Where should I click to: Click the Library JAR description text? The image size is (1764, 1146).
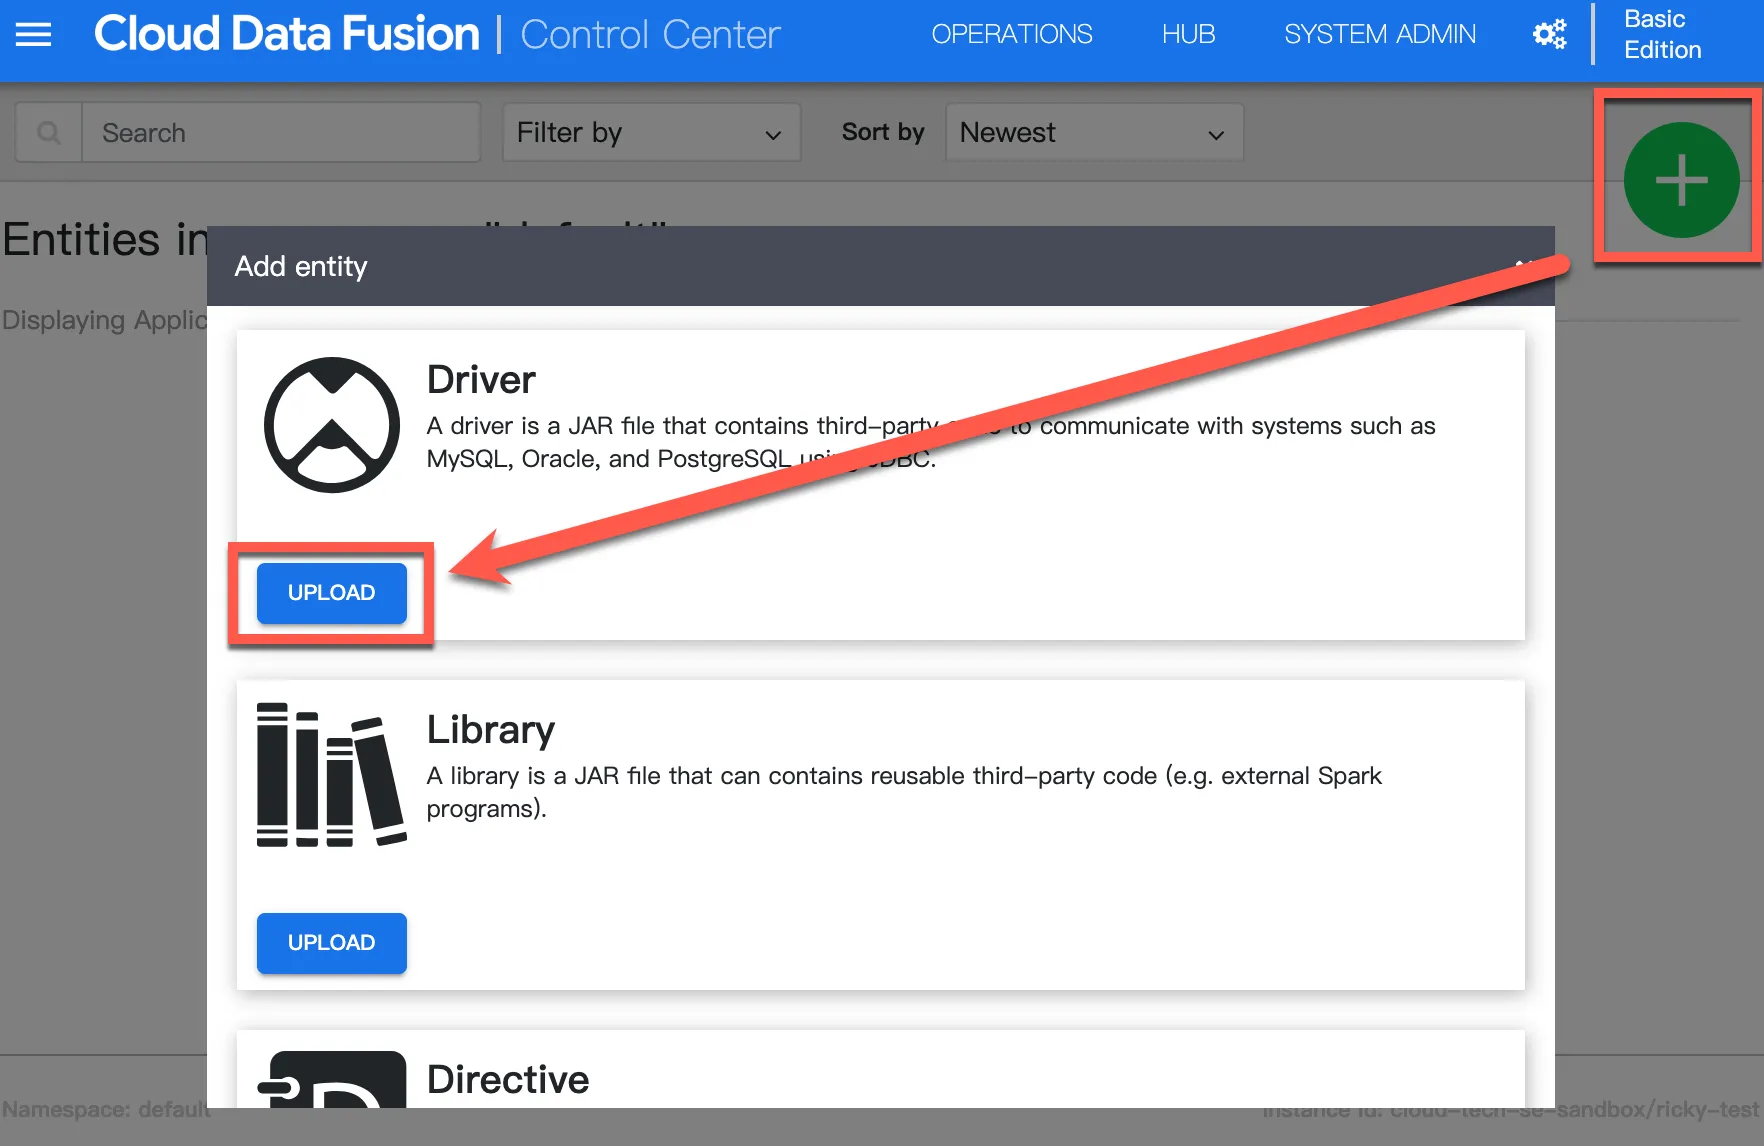point(904,792)
